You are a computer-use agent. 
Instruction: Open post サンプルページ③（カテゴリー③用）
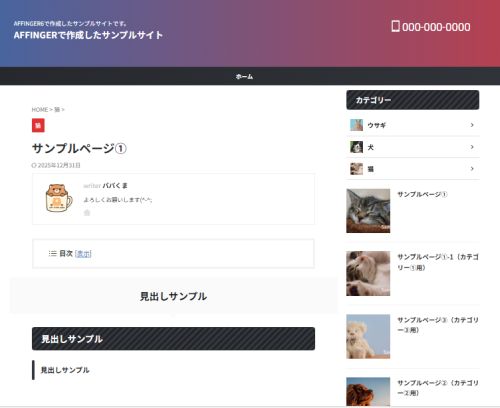(x=438, y=325)
